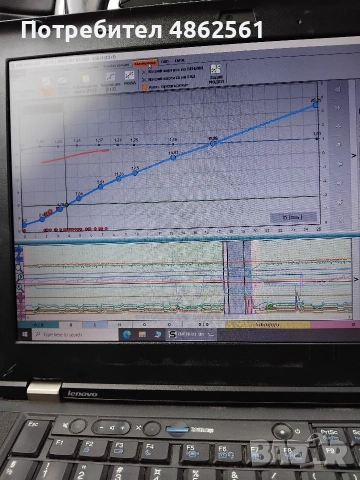Click the pink status bar cell
This screenshot has width=360, height=480.
(x=335, y=324)
